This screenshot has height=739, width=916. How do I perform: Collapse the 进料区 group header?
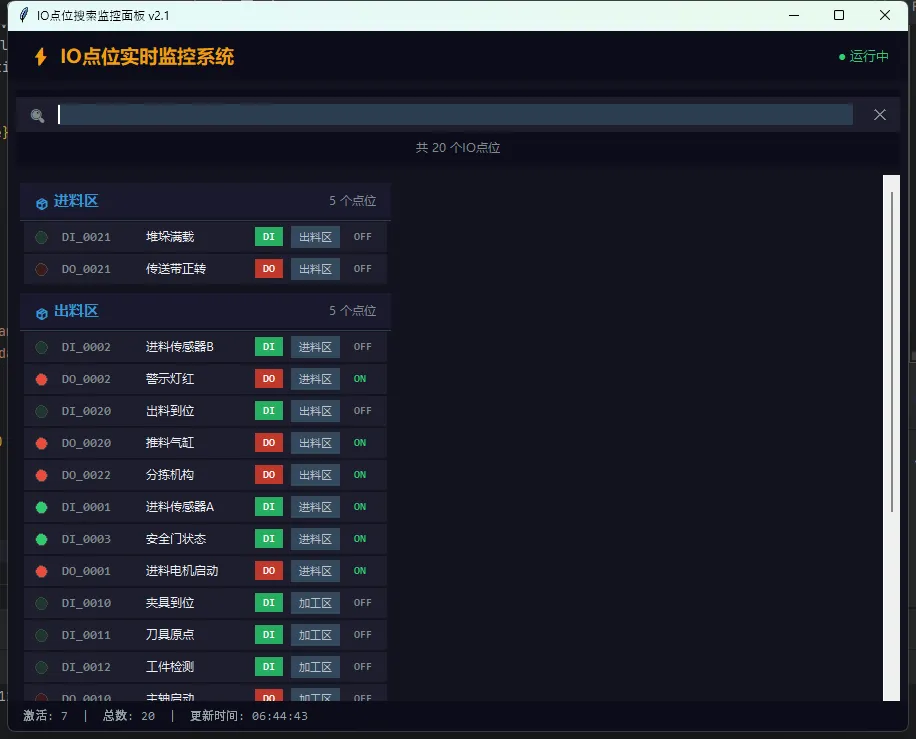coord(76,201)
